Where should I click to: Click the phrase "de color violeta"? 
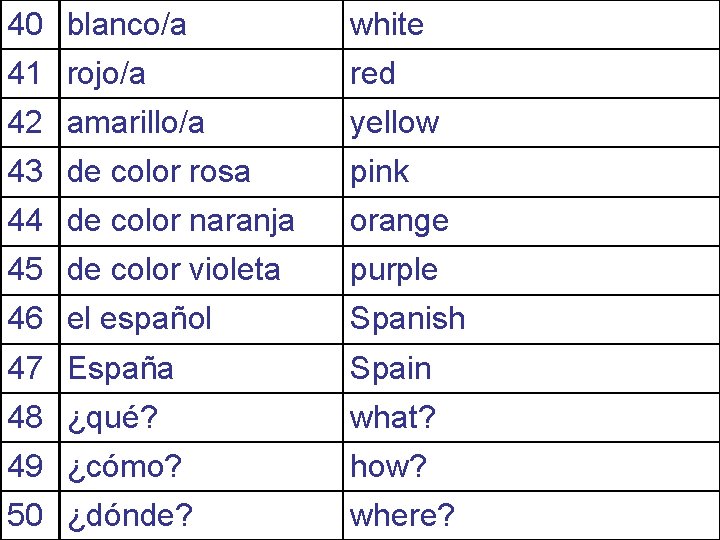(x=173, y=270)
